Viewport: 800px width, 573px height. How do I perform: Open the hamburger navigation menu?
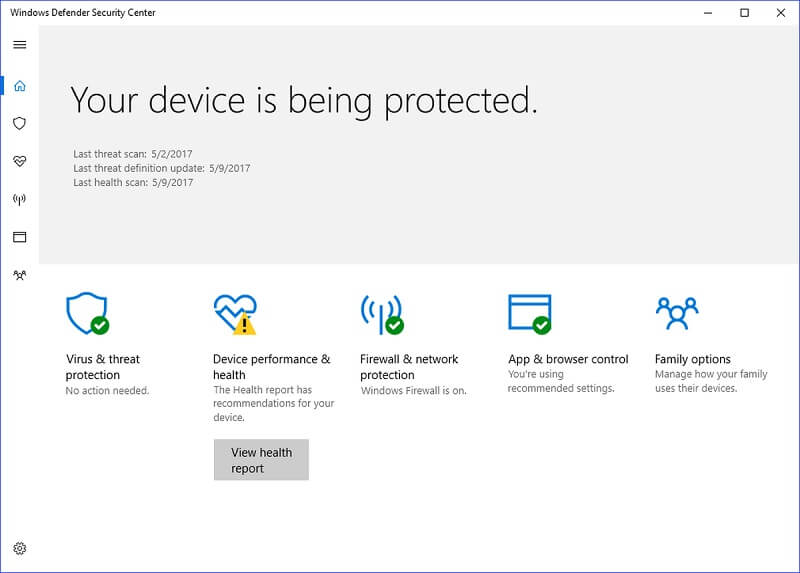pyautogui.click(x=19, y=45)
